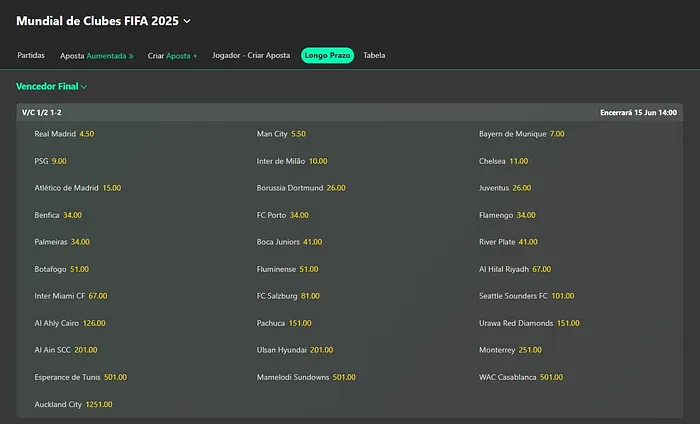Choose Borussia Dortmund 26.00

(301, 188)
